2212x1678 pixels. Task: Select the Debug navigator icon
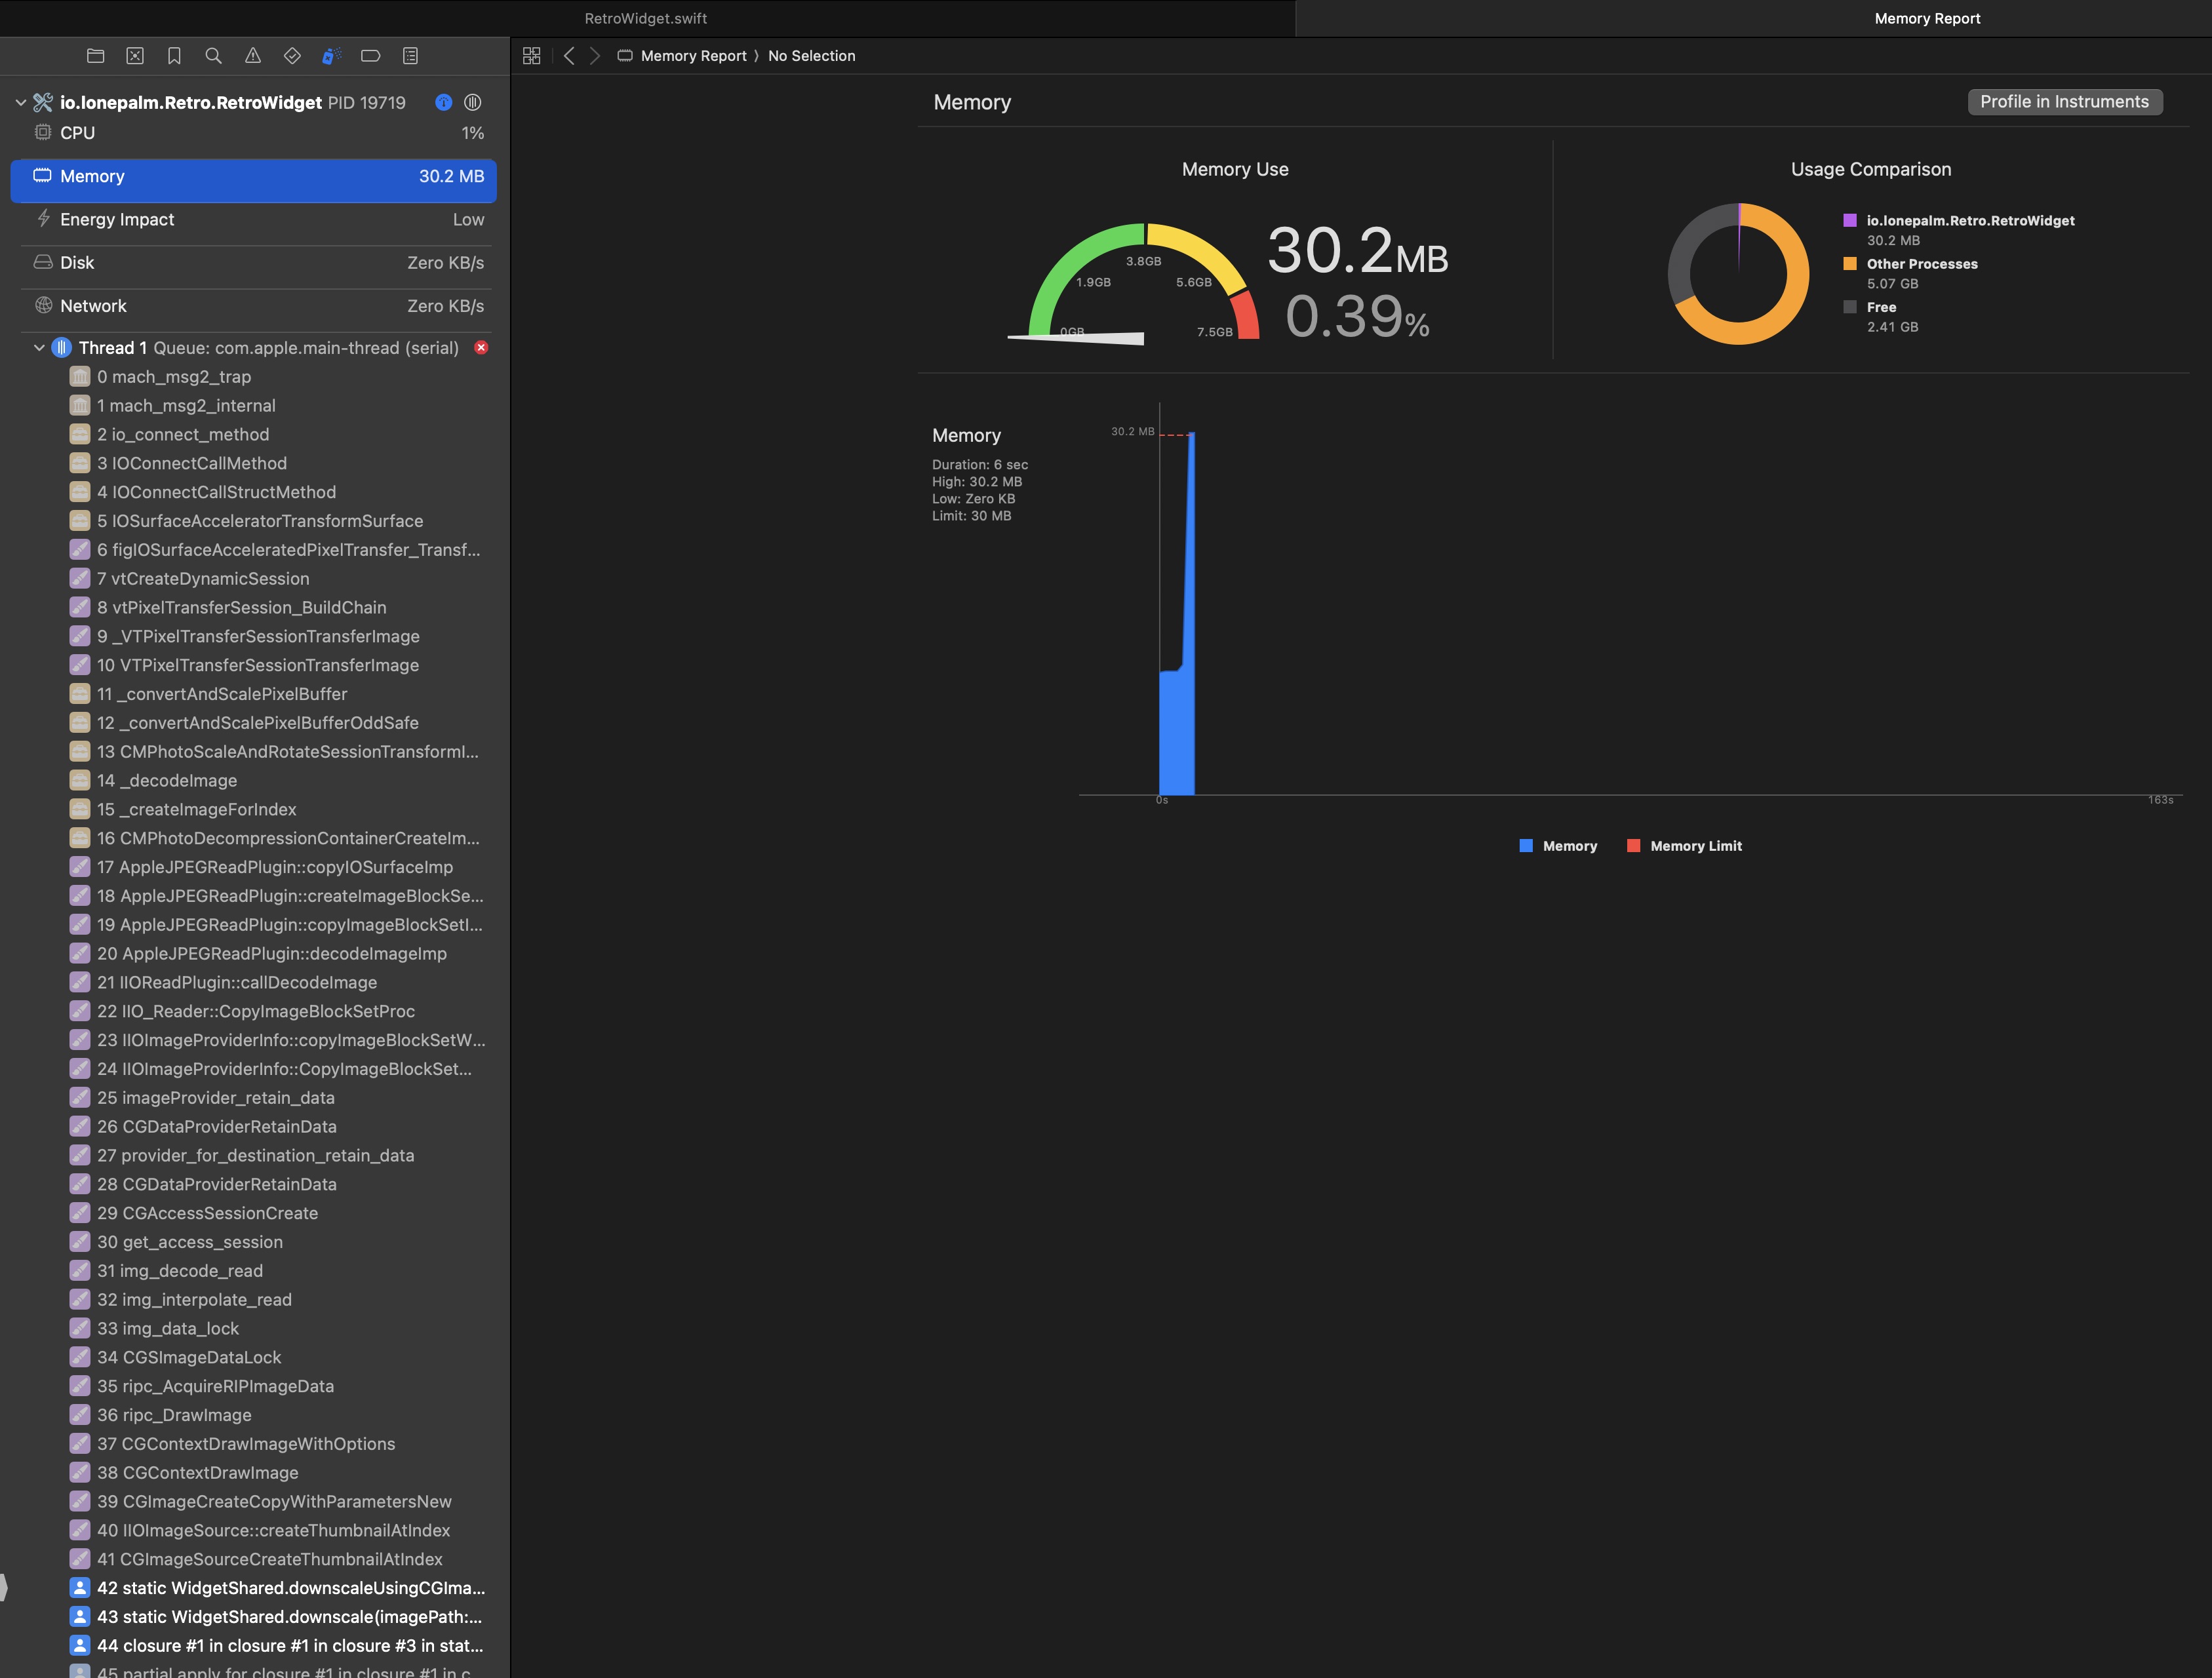pyautogui.click(x=331, y=56)
